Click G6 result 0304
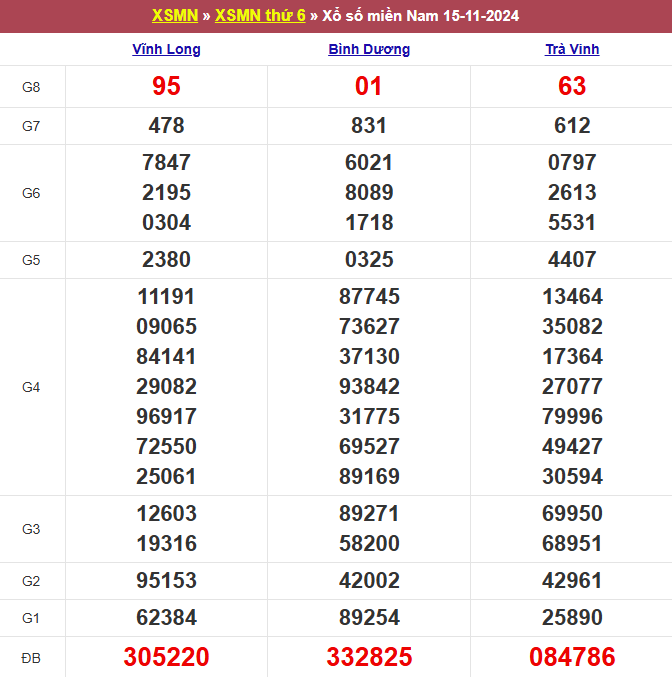This screenshot has height=677, width=672. tap(166, 223)
